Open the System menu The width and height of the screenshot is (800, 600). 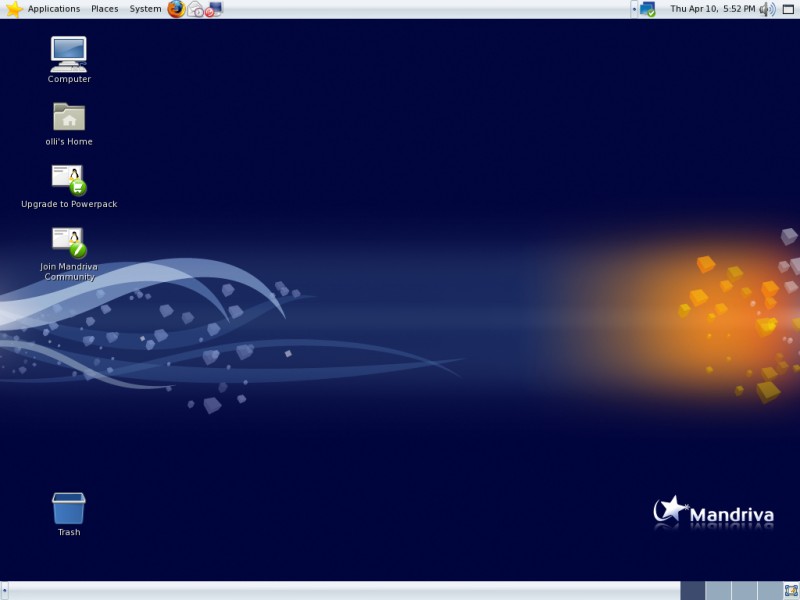coord(145,9)
